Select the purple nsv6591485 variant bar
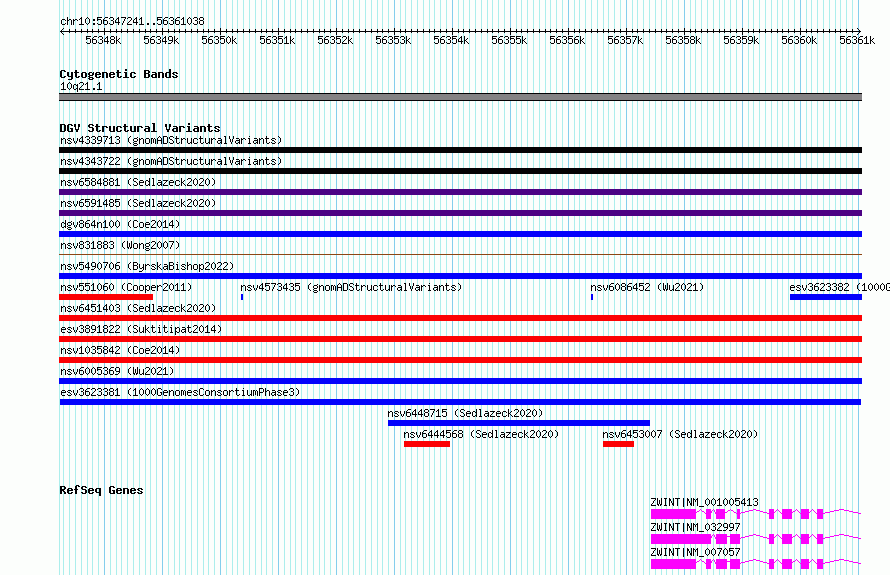Screen dimensions: 890x575 pos(461,213)
